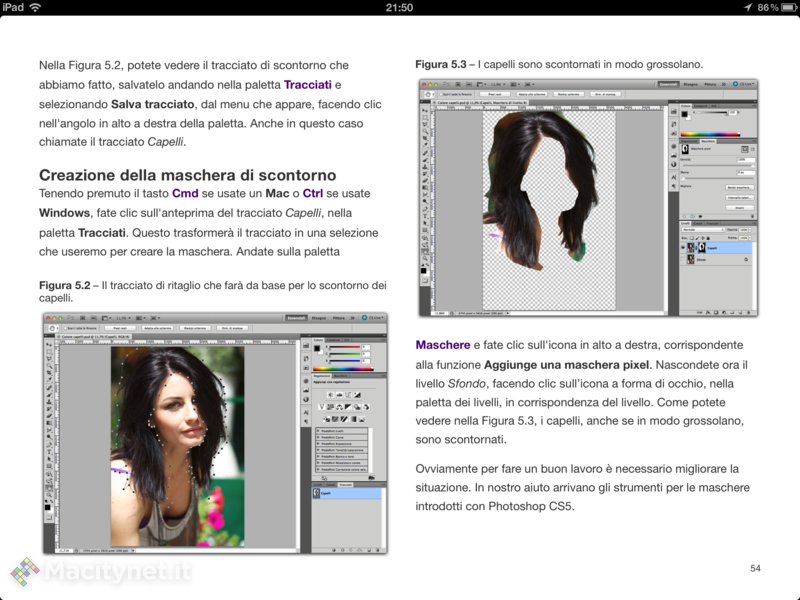Select the Hand tool in Figure 5.3
The image size is (800, 600).
425,252
